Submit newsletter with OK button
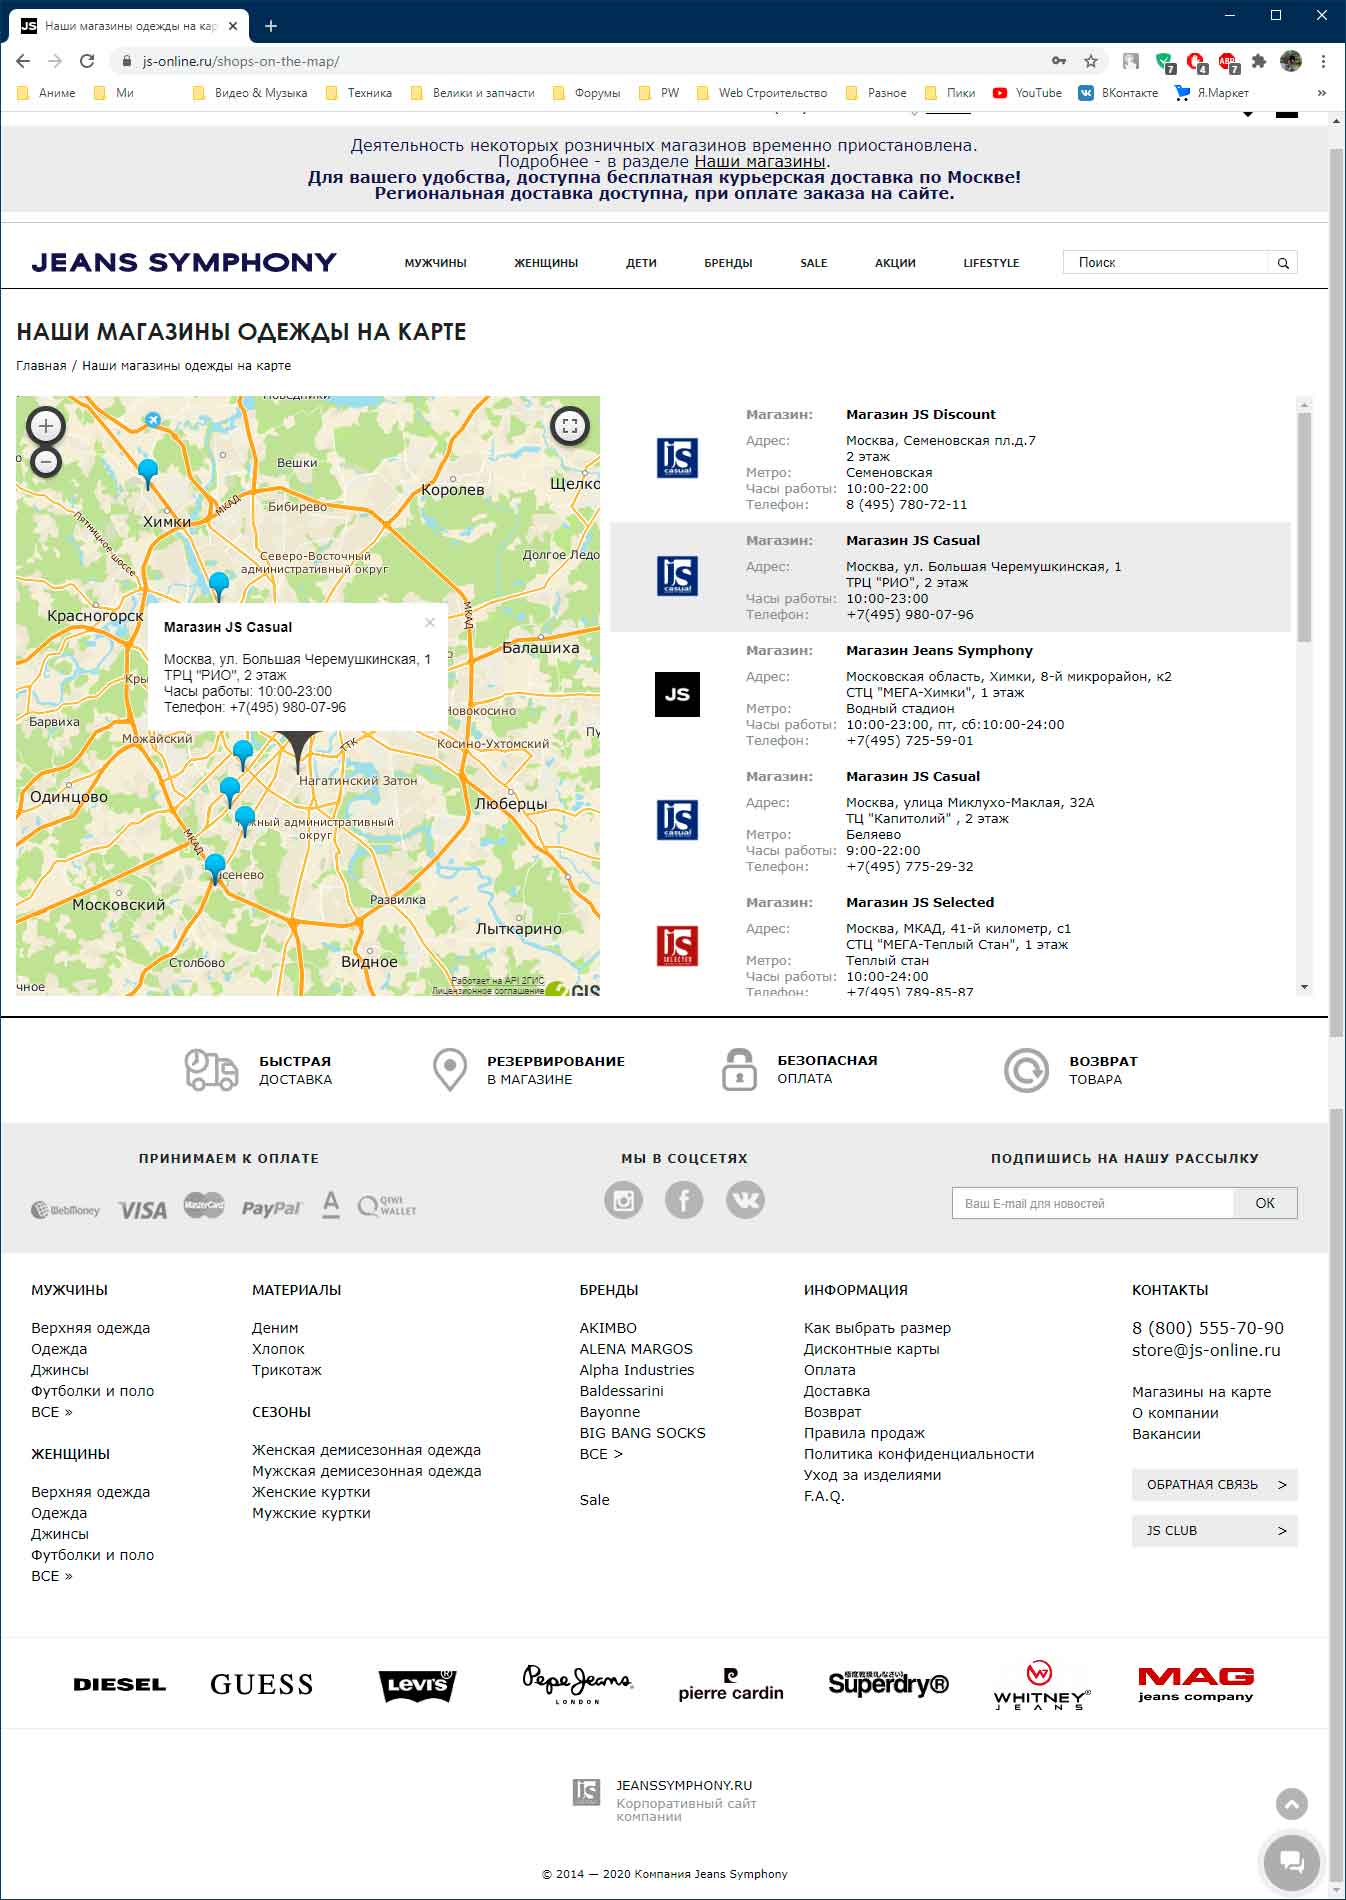This screenshot has height=1900, width=1346. pos(1265,1203)
